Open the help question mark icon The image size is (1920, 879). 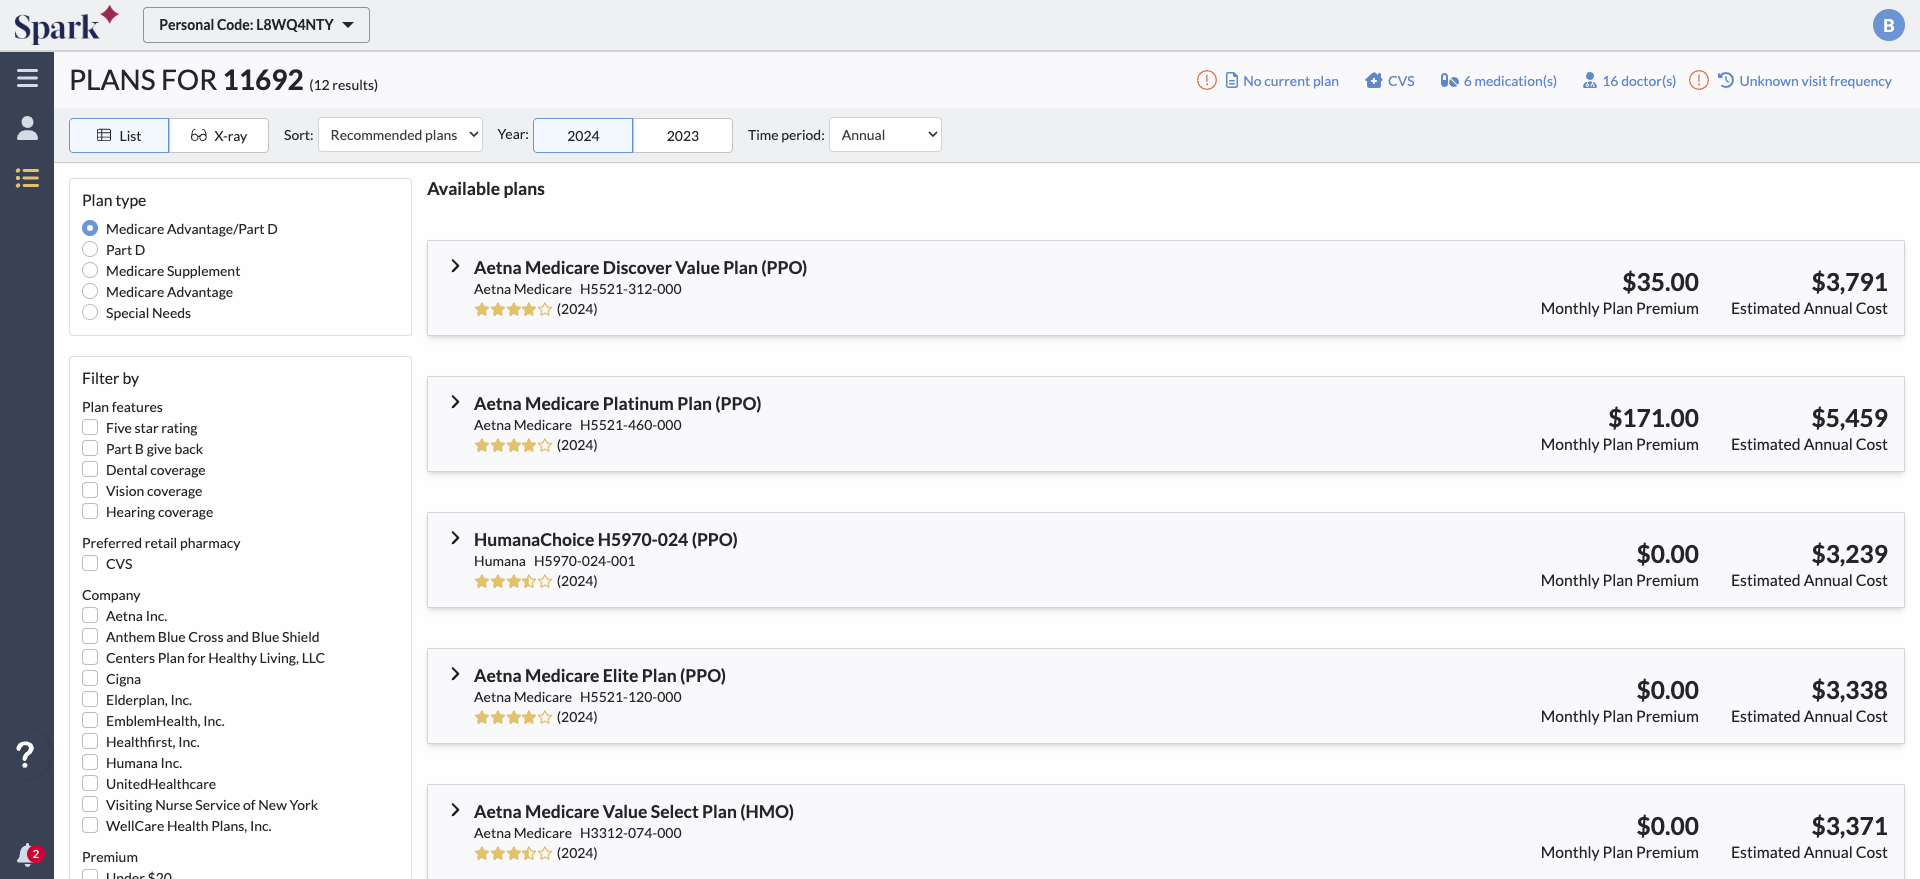tap(26, 754)
